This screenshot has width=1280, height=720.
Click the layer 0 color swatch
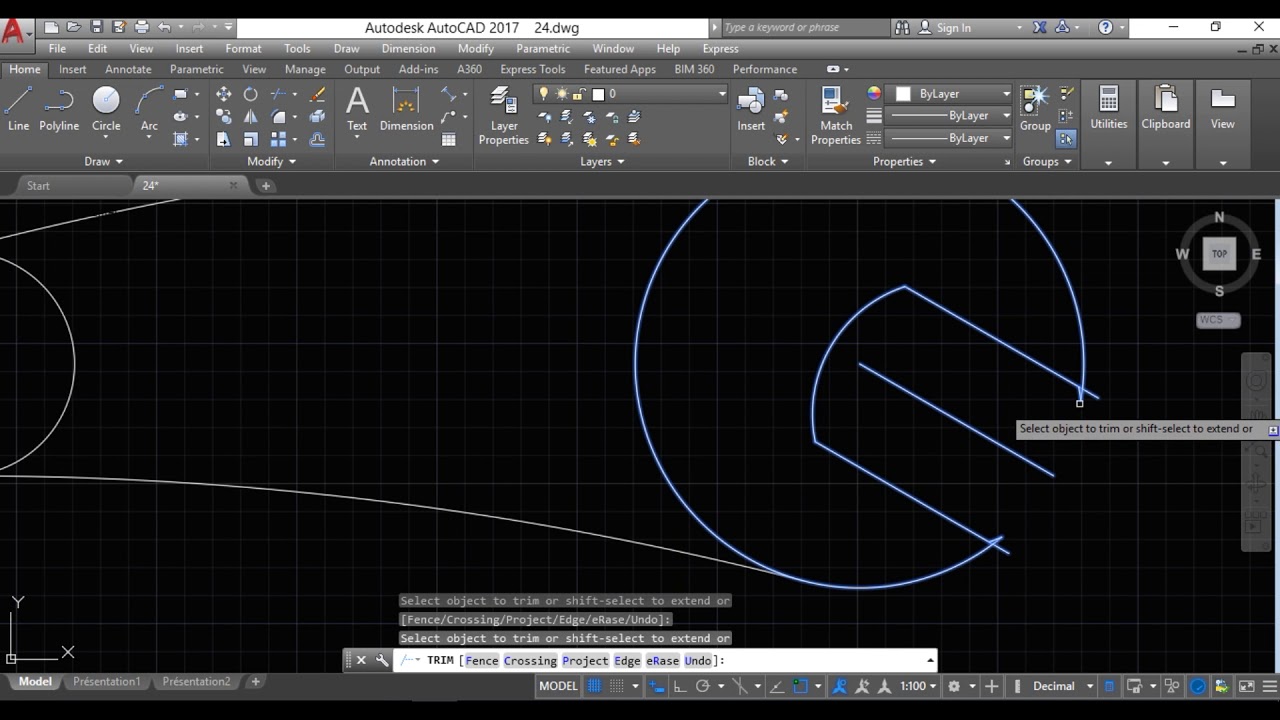(x=598, y=94)
